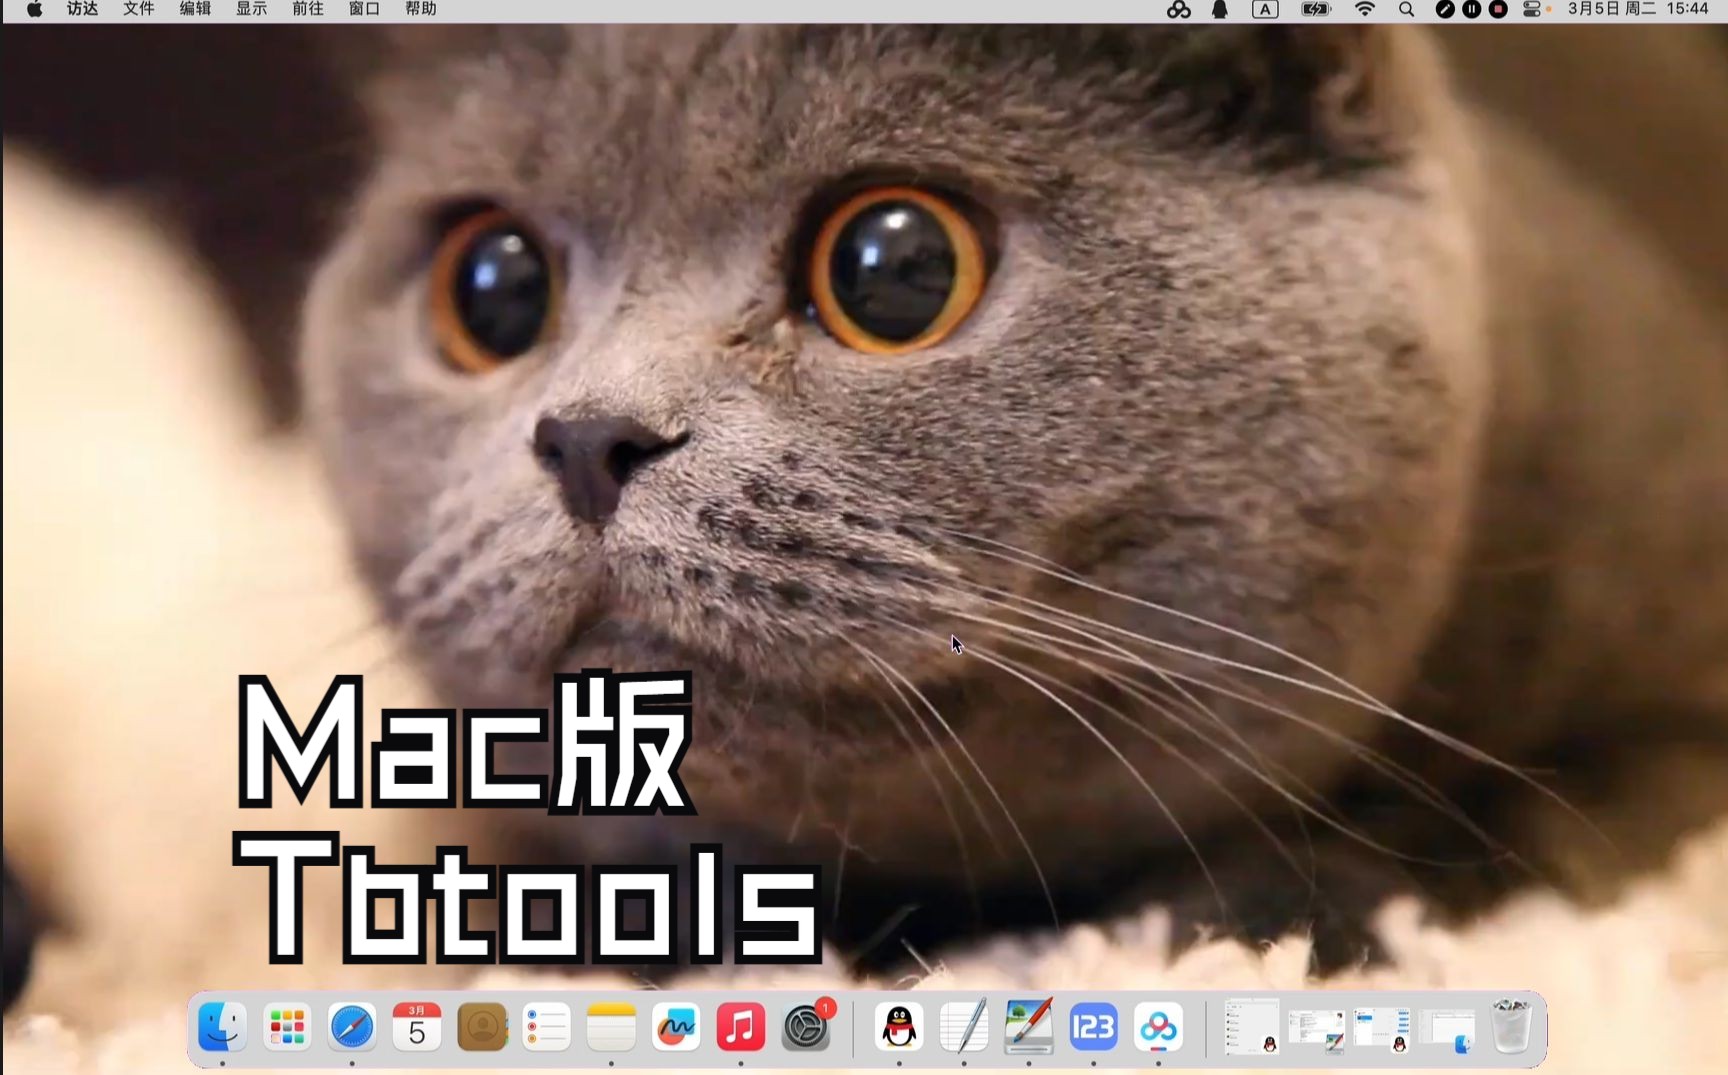This screenshot has width=1728, height=1075.
Task: Switch input method via the A indicator
Action: tap(1264, 9)
